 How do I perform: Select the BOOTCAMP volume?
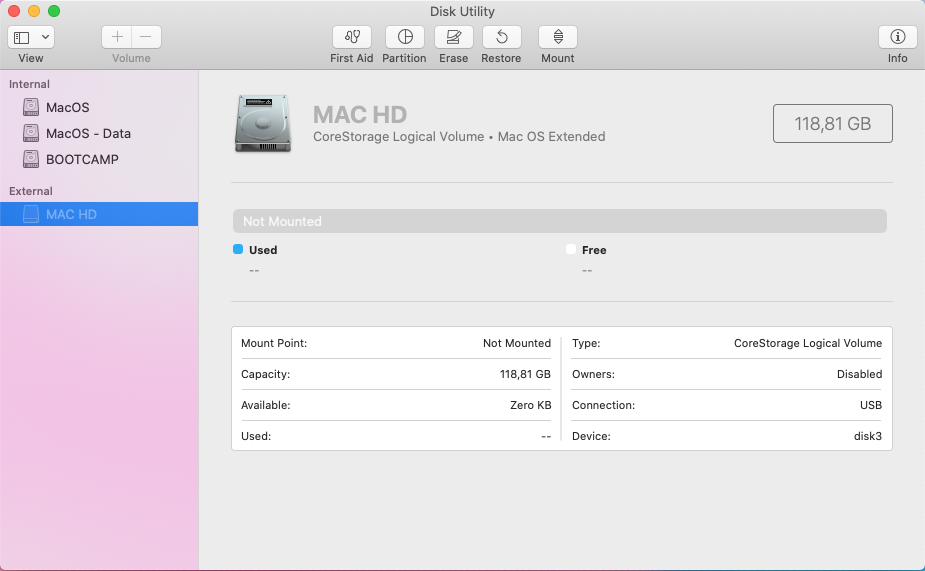(x=99, y=159)
